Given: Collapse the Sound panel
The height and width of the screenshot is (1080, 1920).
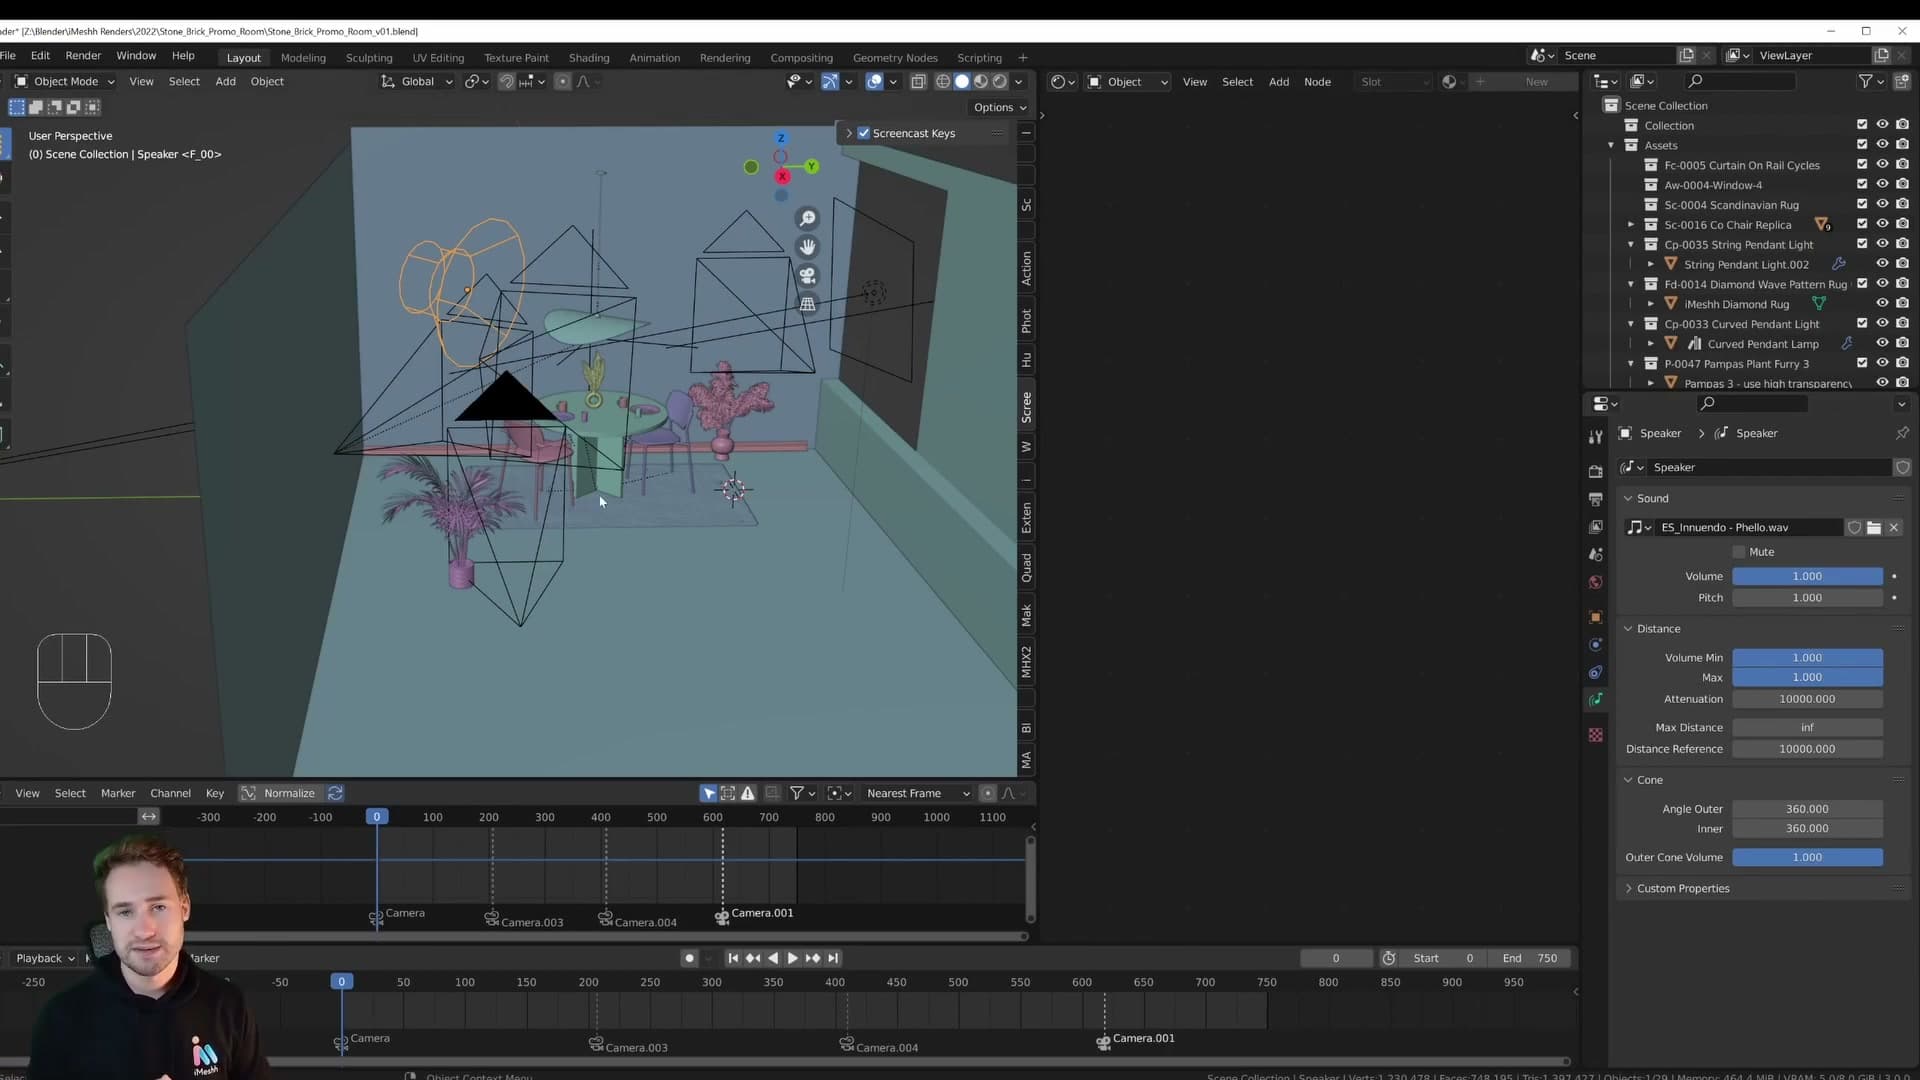Looking at the screenshot, I should (x=1628, y=498).
